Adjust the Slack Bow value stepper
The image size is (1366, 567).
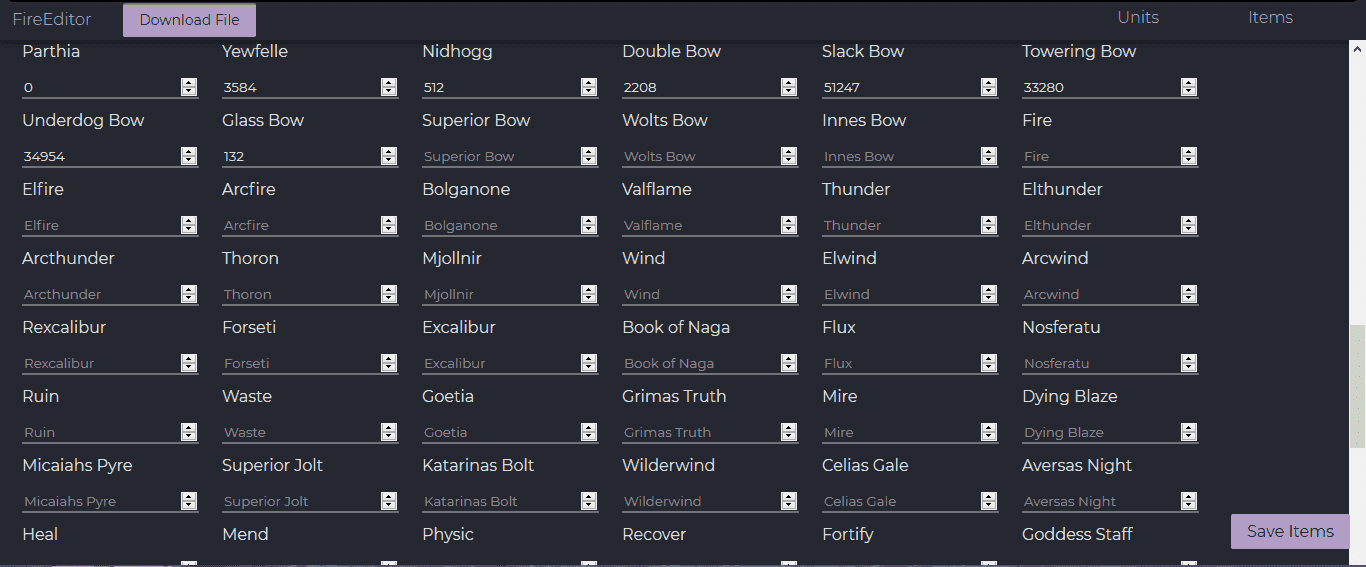[989, 87]
